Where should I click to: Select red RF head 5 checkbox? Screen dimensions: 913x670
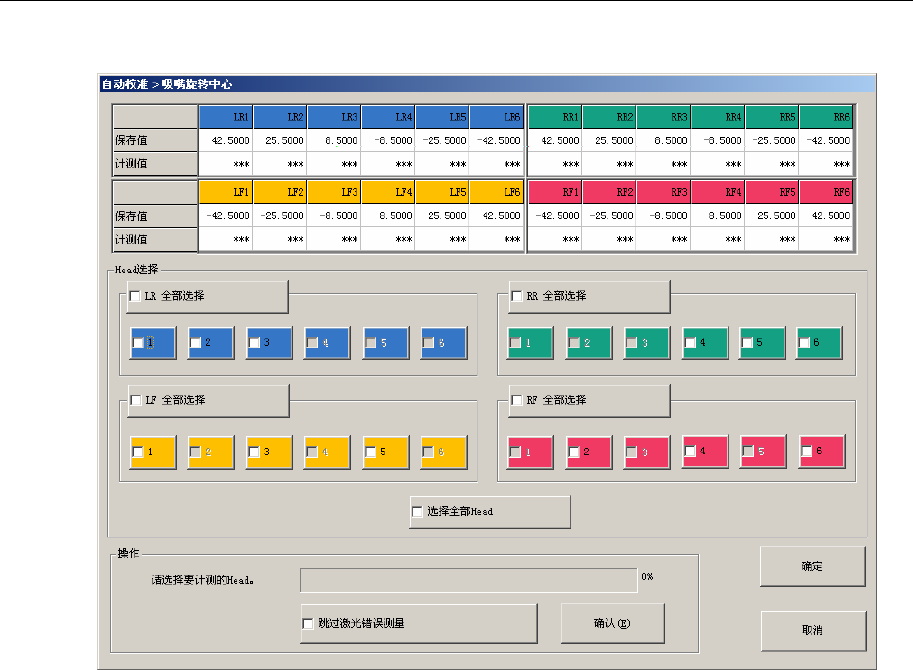click(748, 451)
